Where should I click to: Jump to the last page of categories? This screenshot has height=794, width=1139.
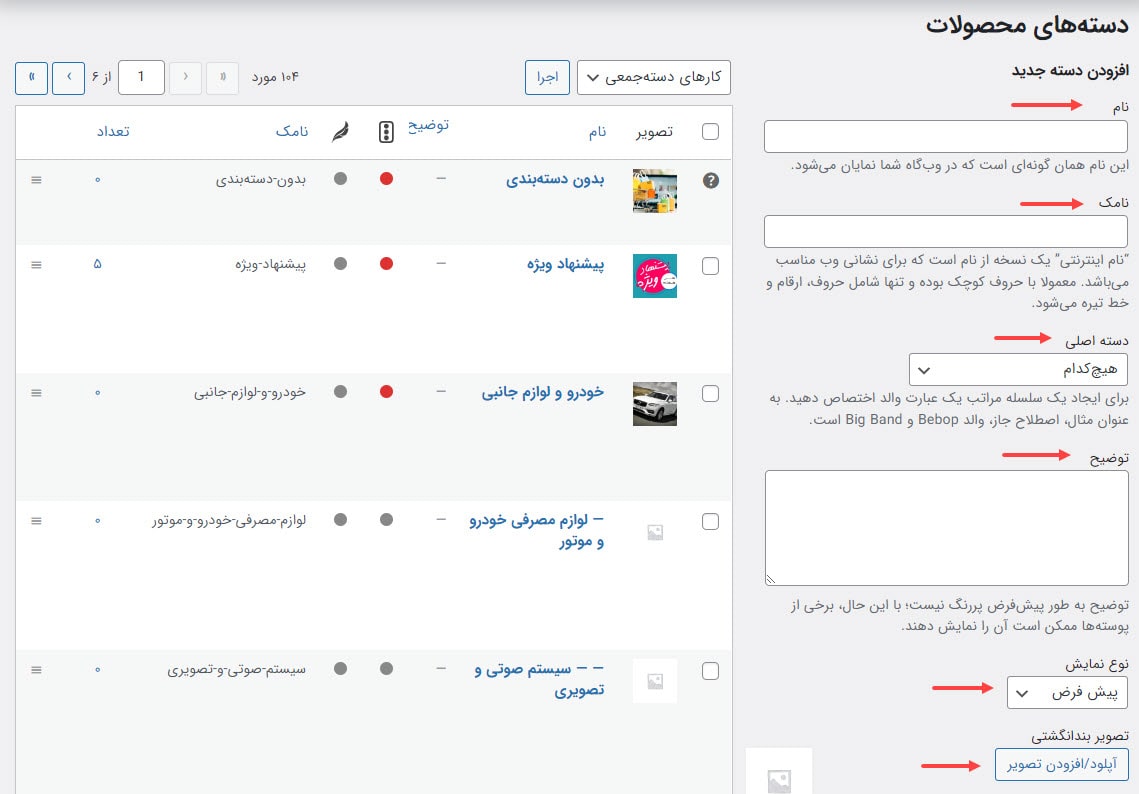pyautogui.click(x=31, y=77)
